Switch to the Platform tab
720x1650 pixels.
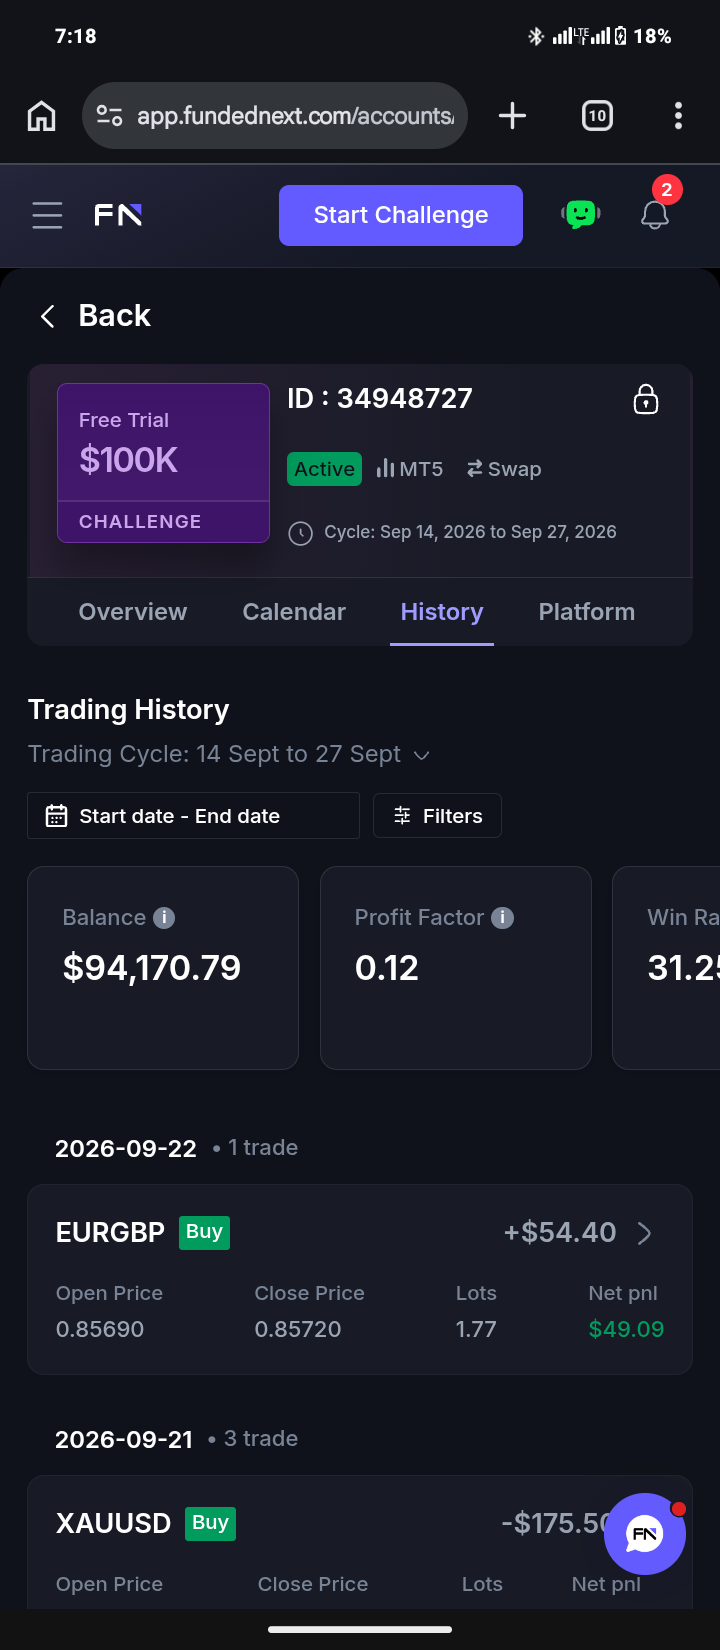click(x=587, y=612)
